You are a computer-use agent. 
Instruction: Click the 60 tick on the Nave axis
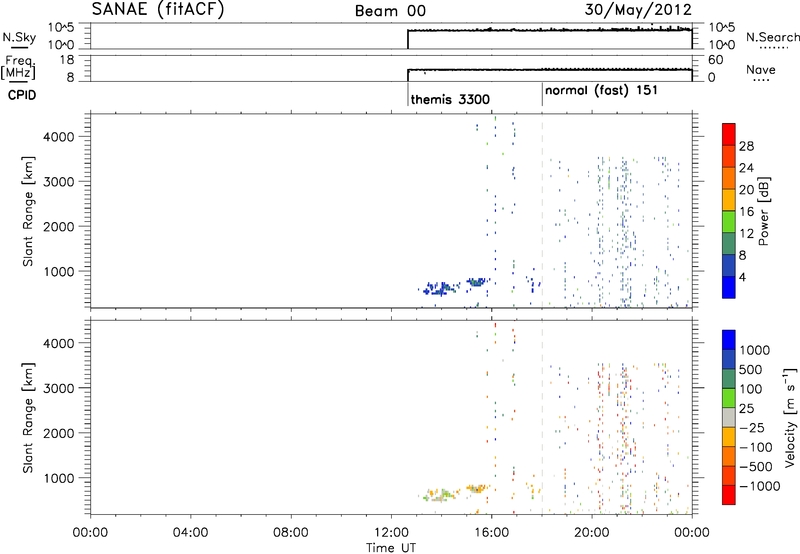pyautogui.click(x=716, y=60)
